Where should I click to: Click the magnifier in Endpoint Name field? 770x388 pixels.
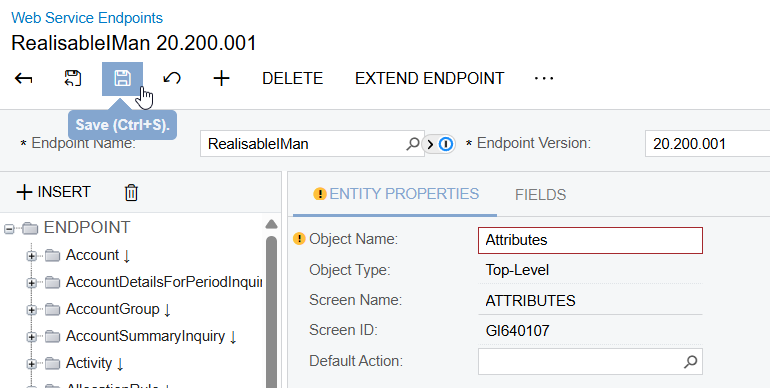click(x=413, y=143)
